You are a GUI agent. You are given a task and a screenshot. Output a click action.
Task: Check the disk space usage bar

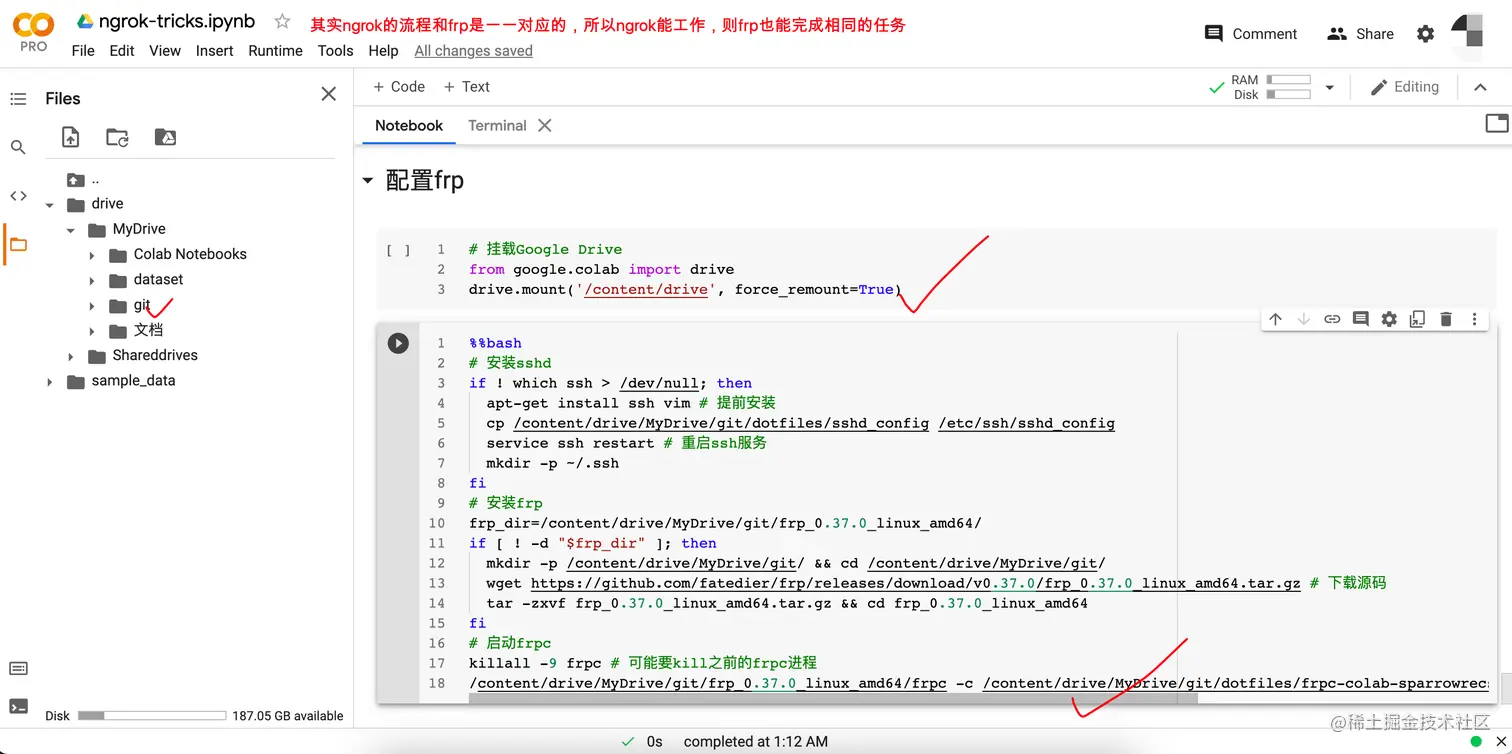point(150,716)
